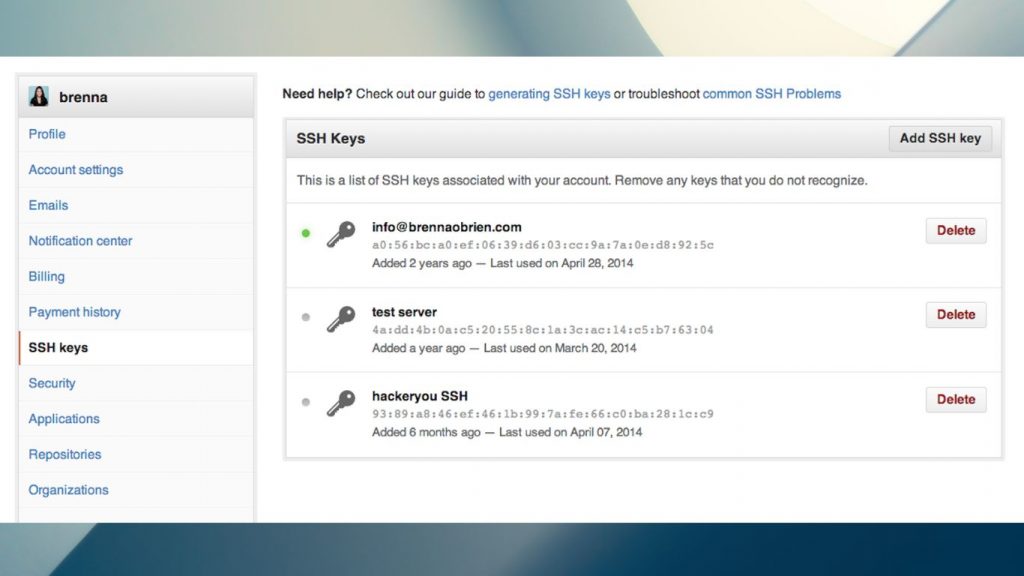Image resolution: width=1024 pixels, height=576 pixels.
Task: Click the gray status dot beside hackeryou SSH
Action: [306, 401]
